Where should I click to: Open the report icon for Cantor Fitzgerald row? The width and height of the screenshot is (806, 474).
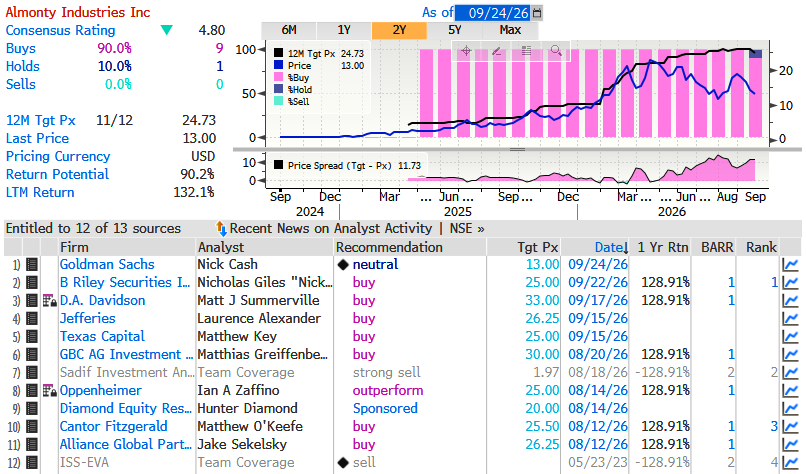point(32,426)
